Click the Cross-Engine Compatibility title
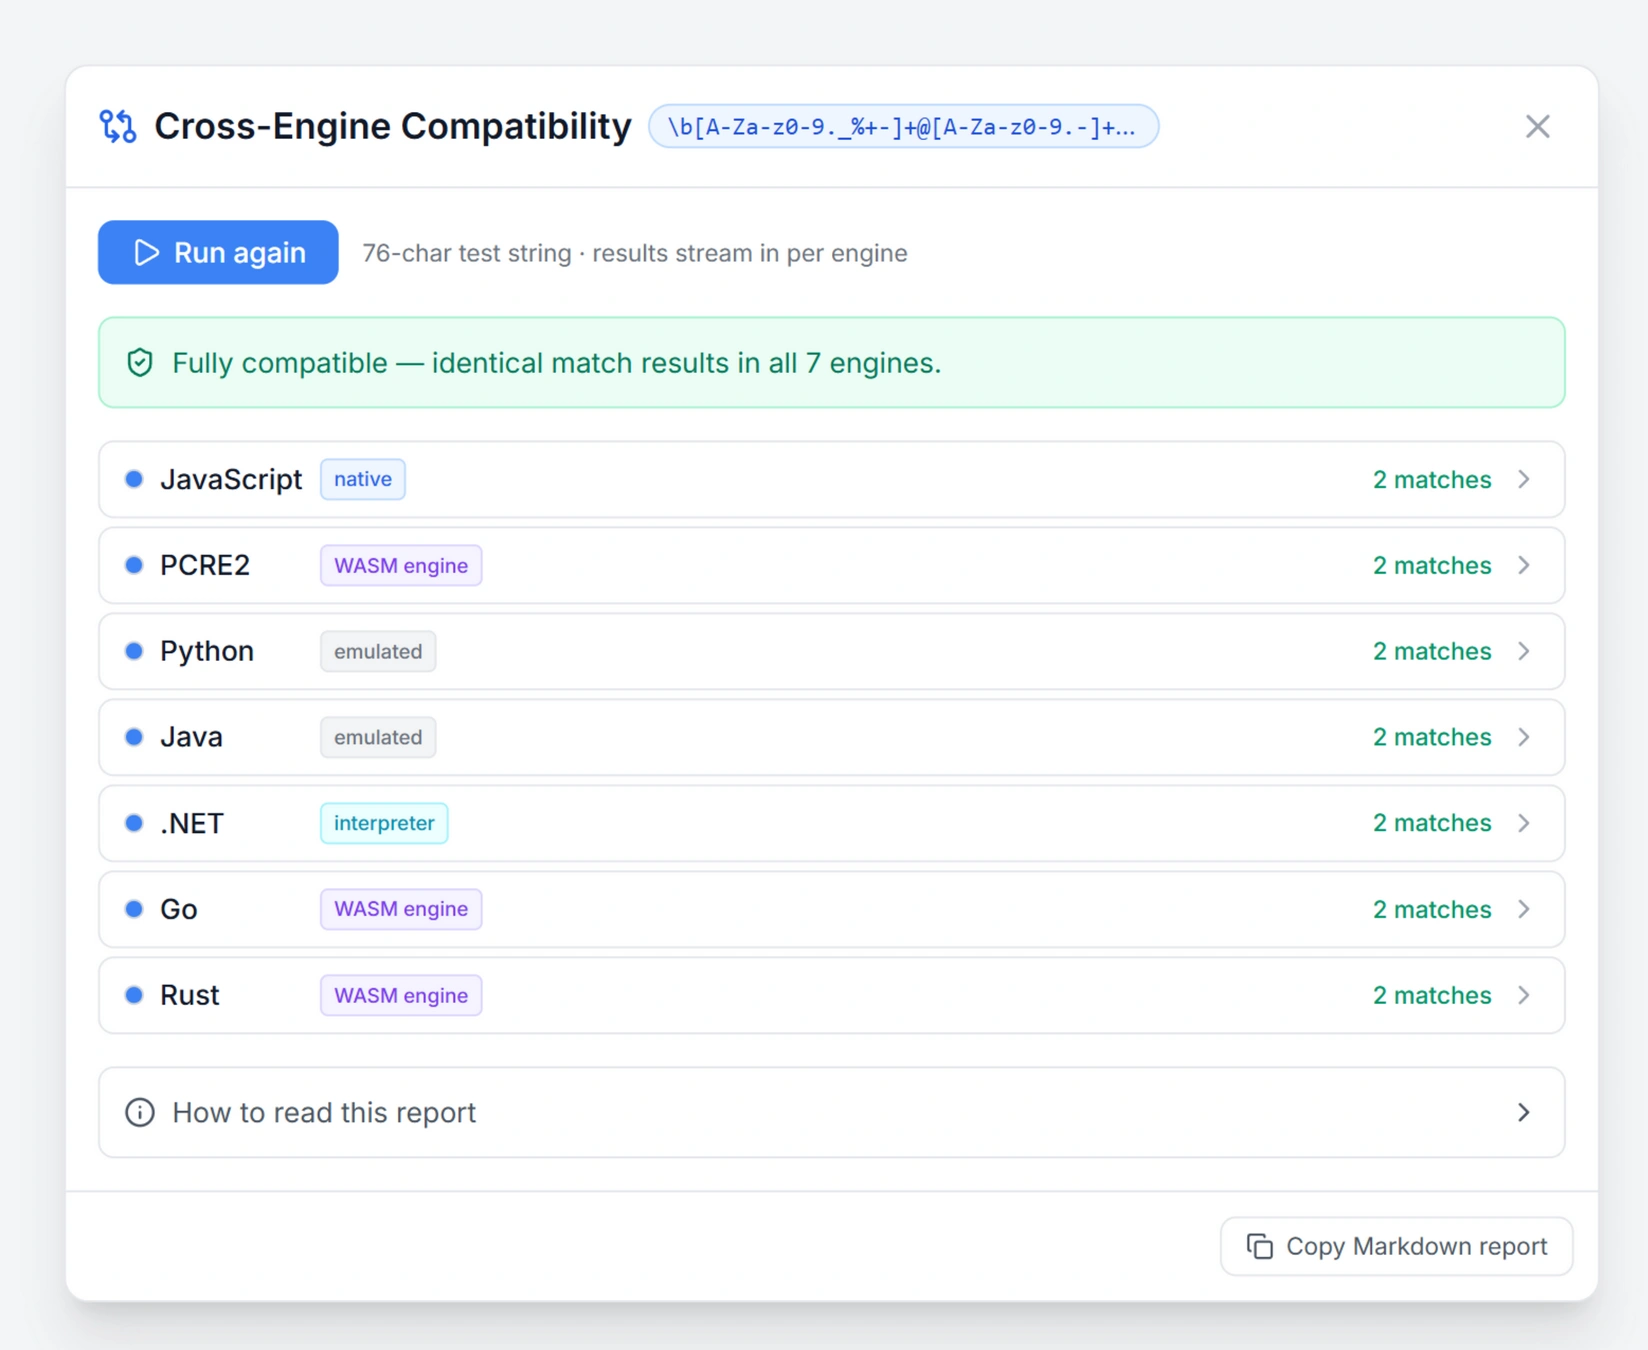The width and height of the screenshot is (1648, 1350). [393, 126]
